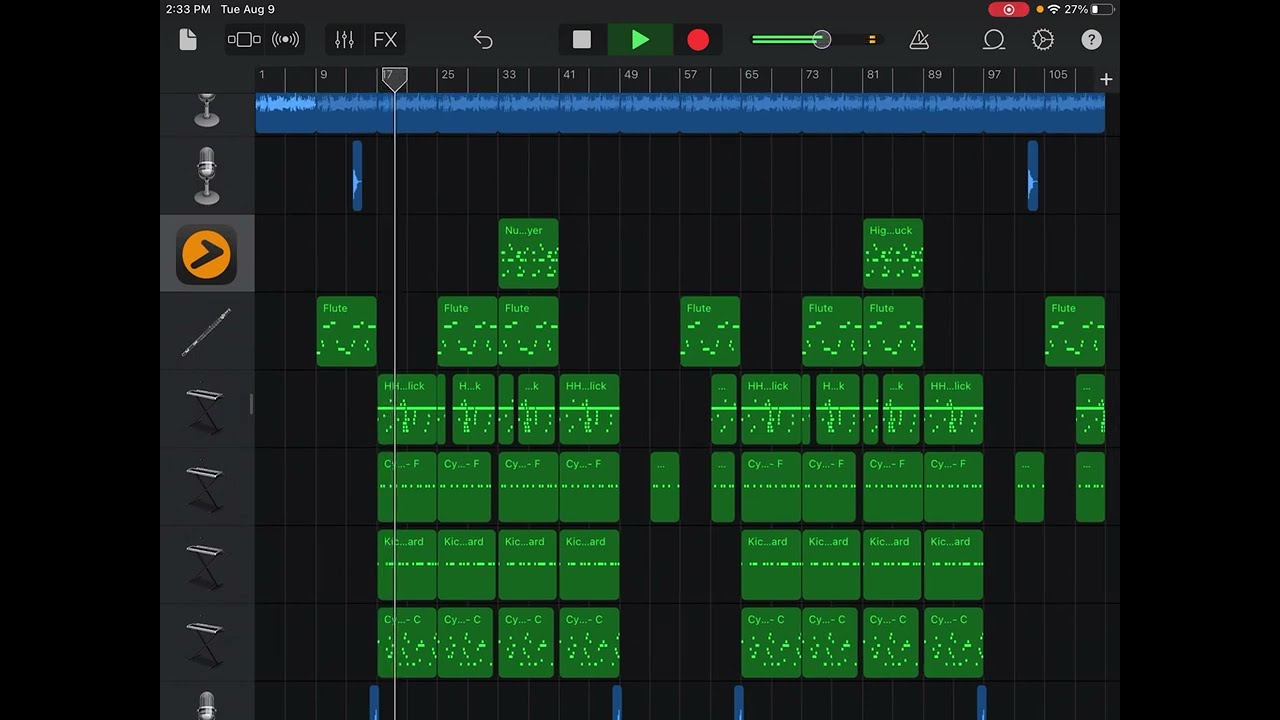Stop playback with the square stop button
This screenshot has height=720, width=1280.
[x=582, y=40]
